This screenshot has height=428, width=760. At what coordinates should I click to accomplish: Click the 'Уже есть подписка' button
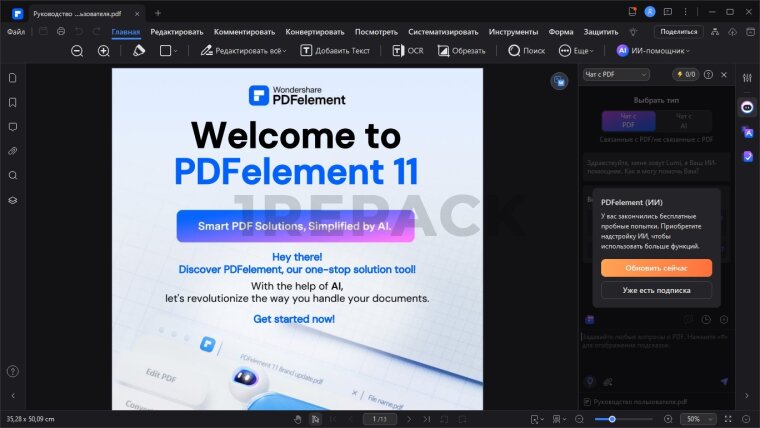(656, 290)
